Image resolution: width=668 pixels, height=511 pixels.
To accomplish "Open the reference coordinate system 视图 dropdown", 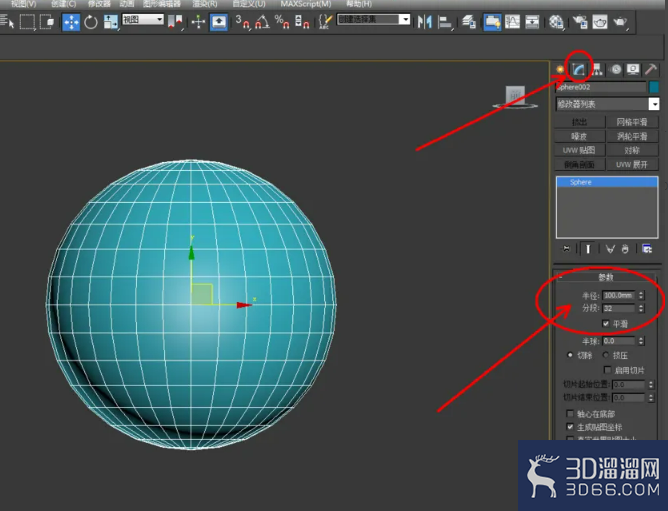I will (143, 19).
